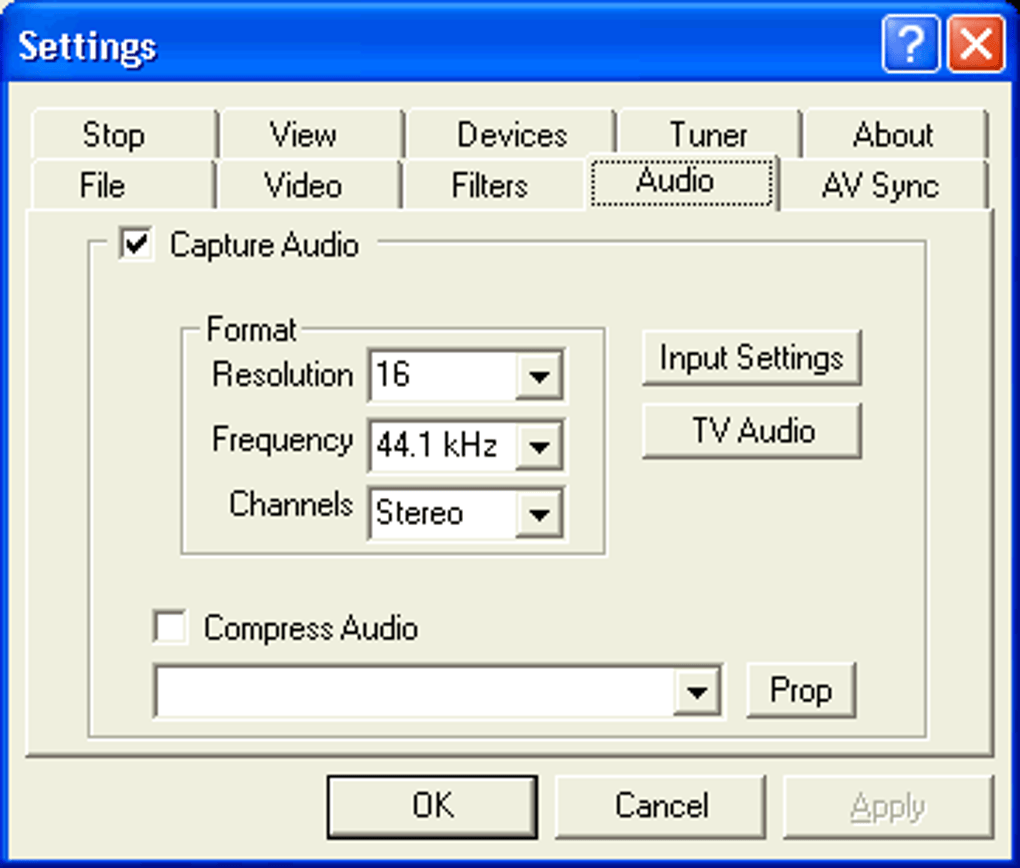Open the Filters tab

click(493, 185)
